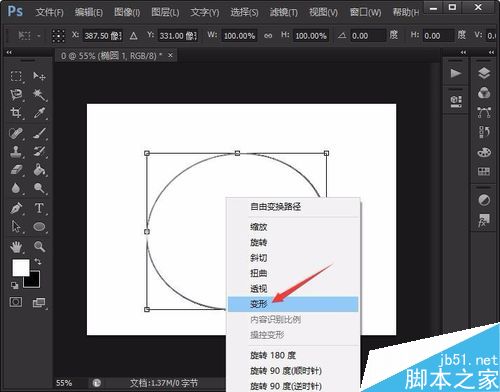Open the Swatches panel grid icon
500x392 pixels.
coord(484,172)
